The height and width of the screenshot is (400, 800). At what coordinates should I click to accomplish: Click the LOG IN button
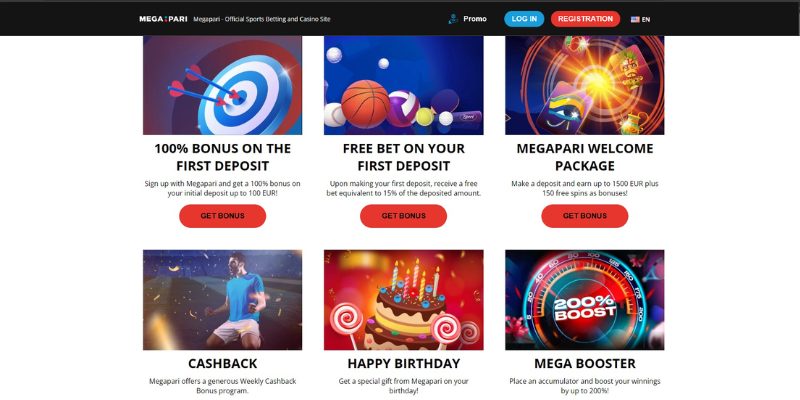pos(524,19)
